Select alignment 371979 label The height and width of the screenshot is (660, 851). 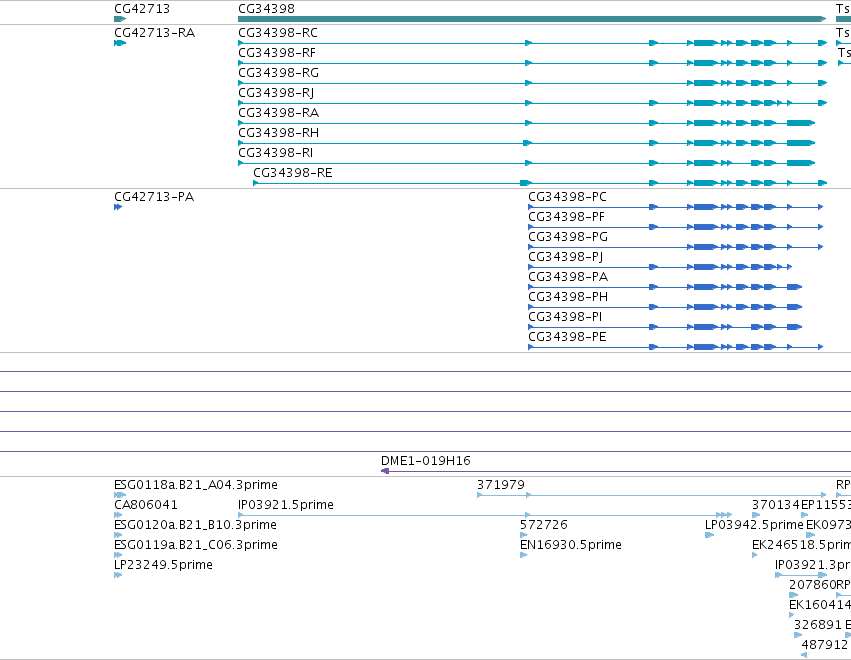pos(501,485)
